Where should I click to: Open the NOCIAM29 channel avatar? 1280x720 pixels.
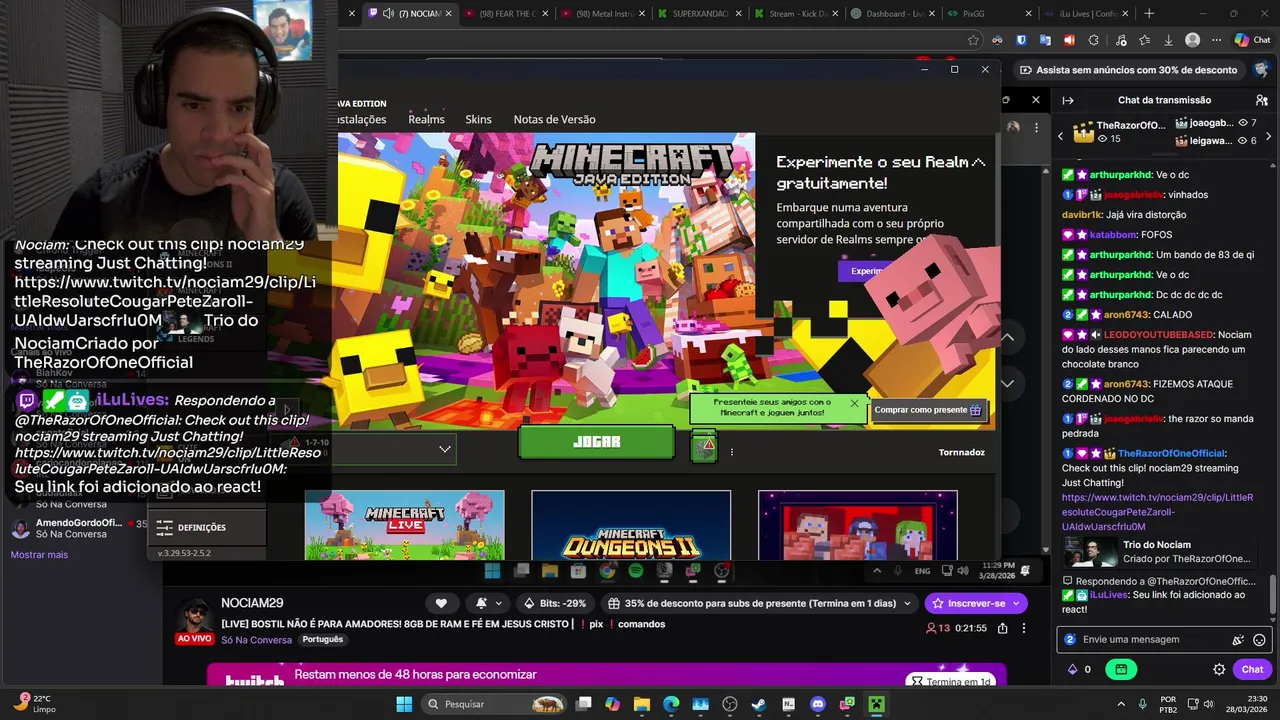194,619
